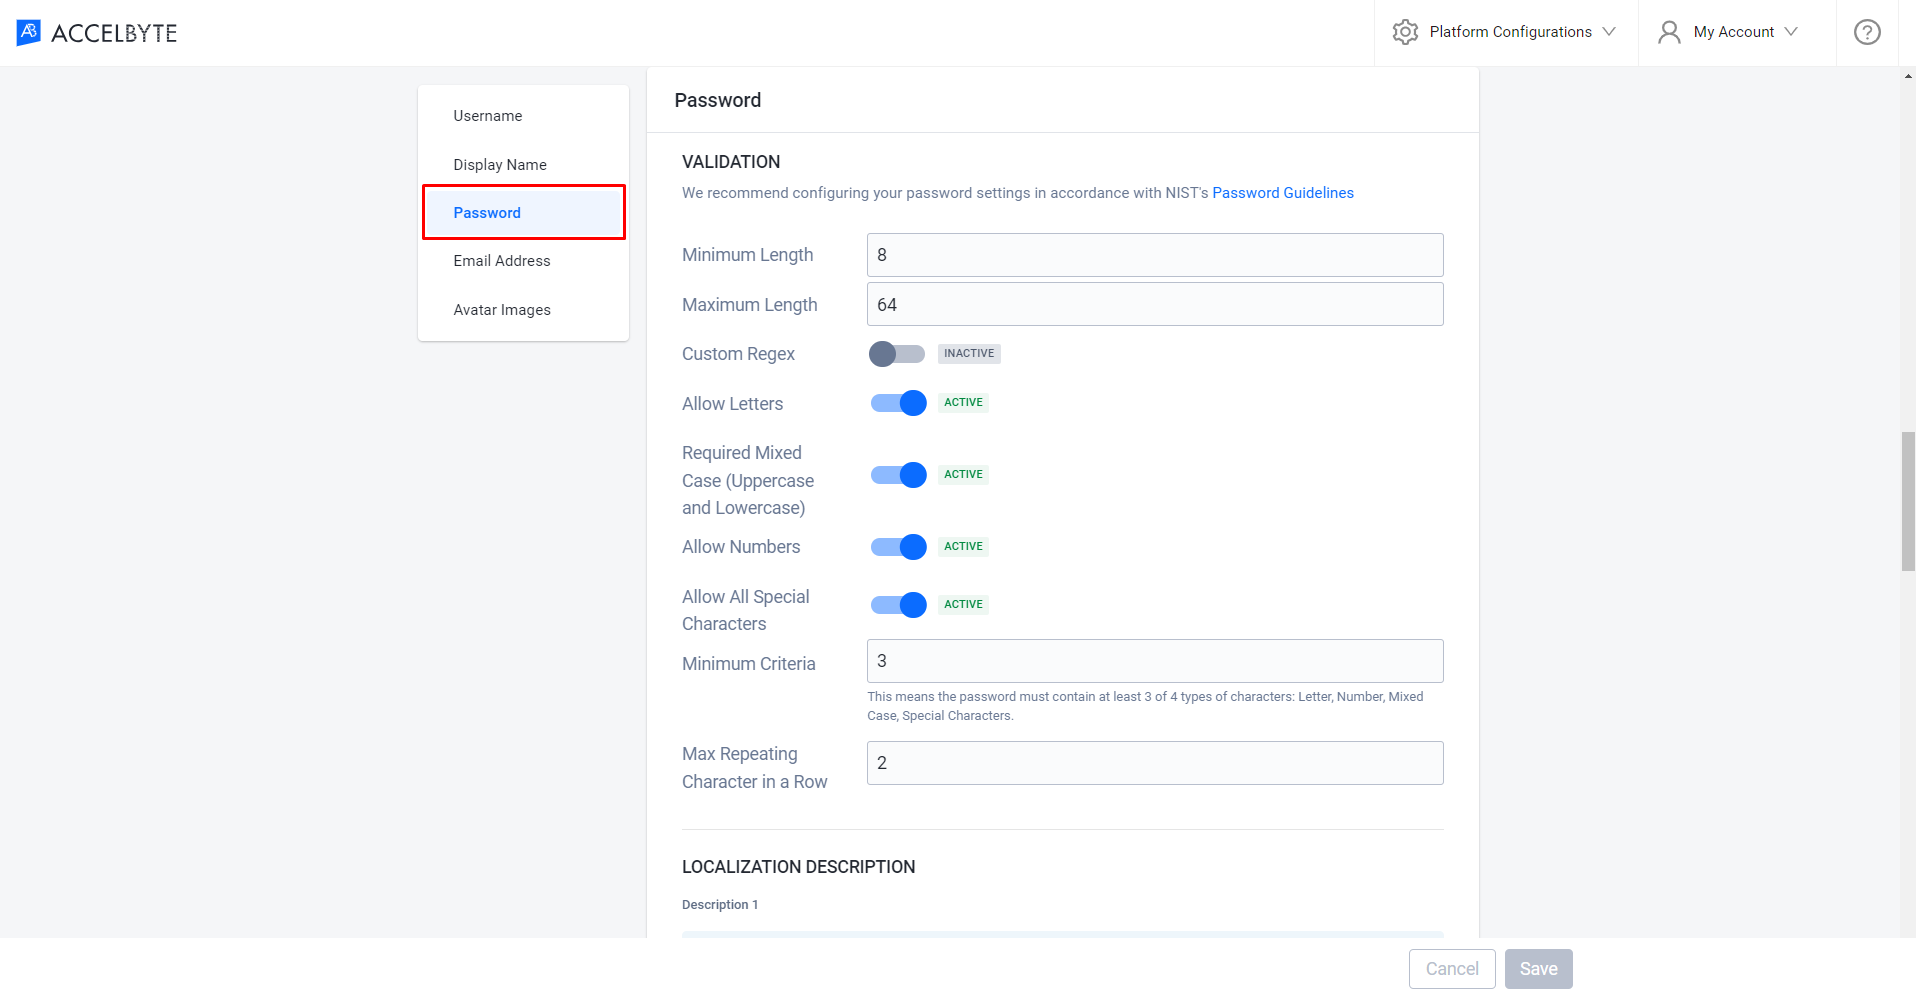Open the help question mark icon
The height and width of the screenshot is (999, 1916).
[1867, 32]
